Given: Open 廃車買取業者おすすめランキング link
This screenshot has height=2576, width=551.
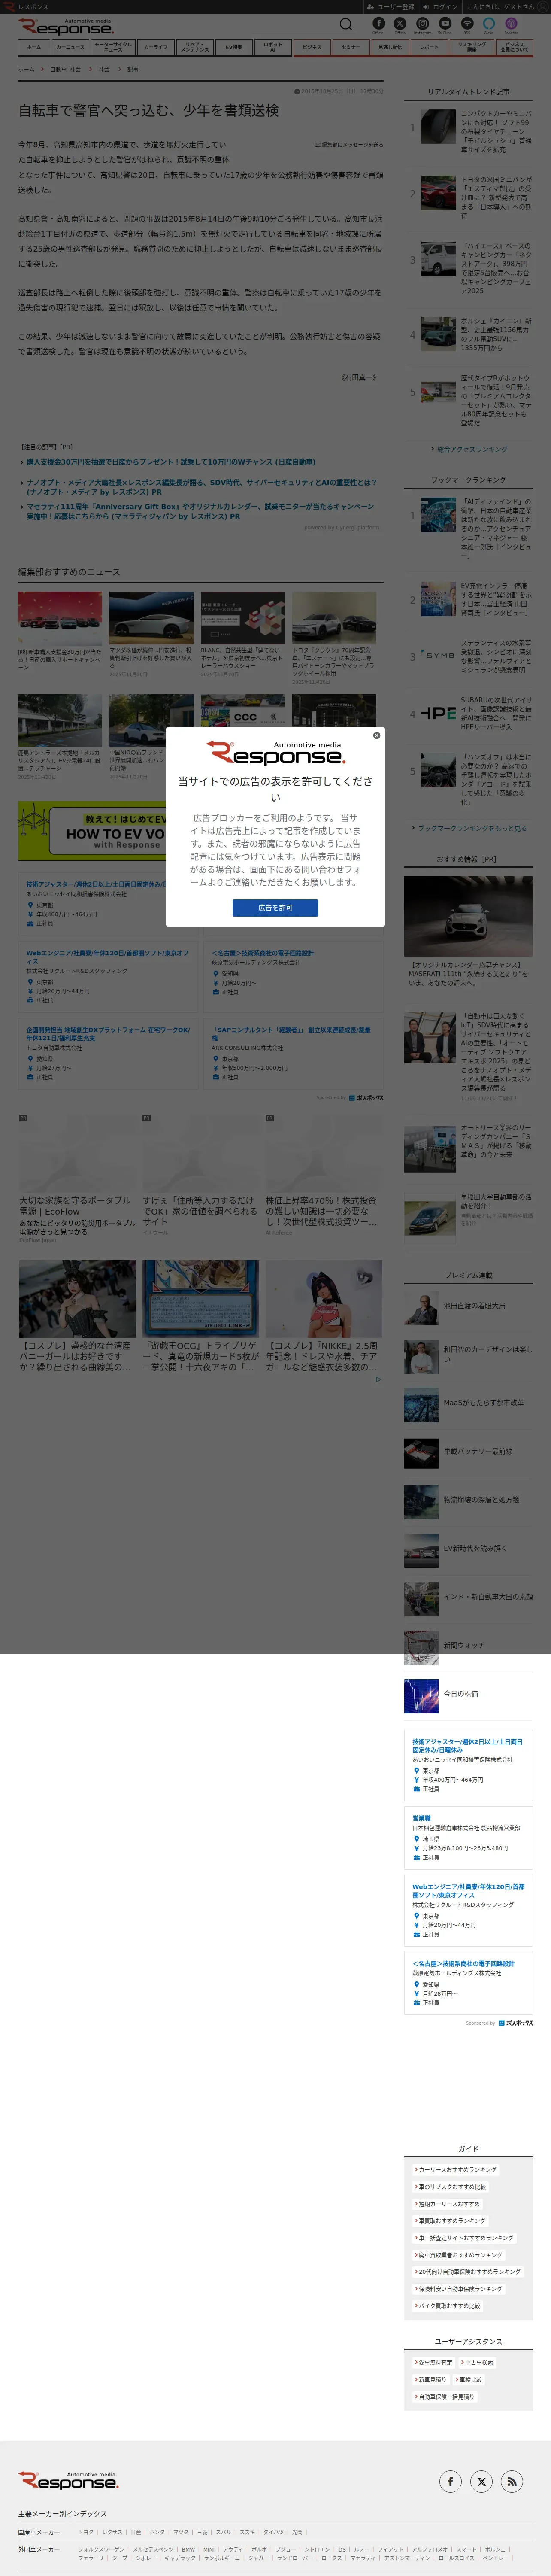Looking at the screenshot, I should [459, 2254].
